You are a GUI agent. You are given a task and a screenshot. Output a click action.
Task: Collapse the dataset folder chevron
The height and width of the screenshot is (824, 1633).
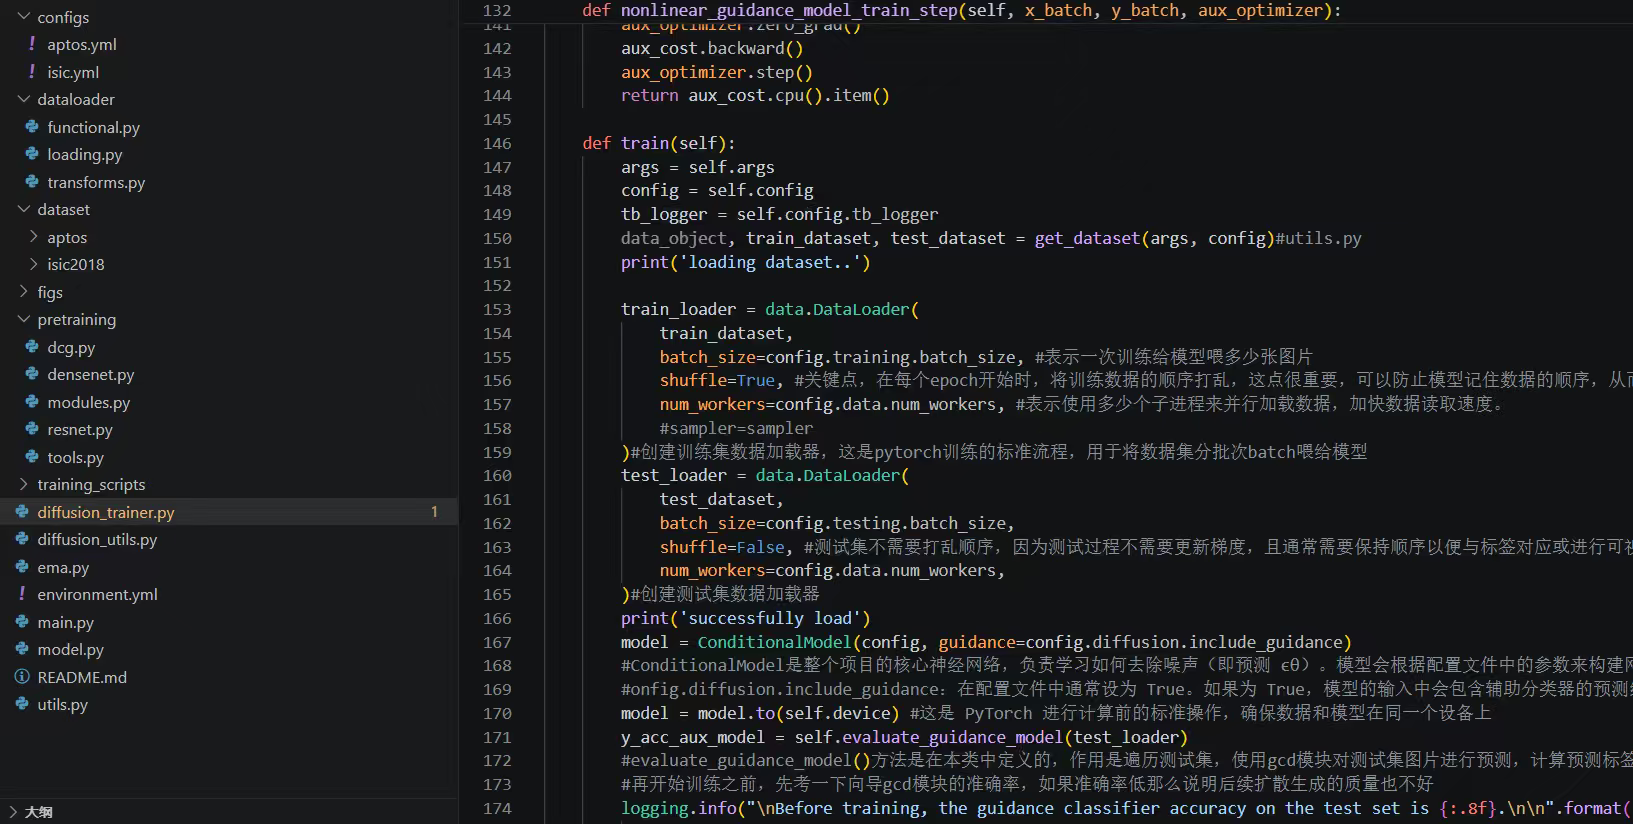click(x=23, y=209)
